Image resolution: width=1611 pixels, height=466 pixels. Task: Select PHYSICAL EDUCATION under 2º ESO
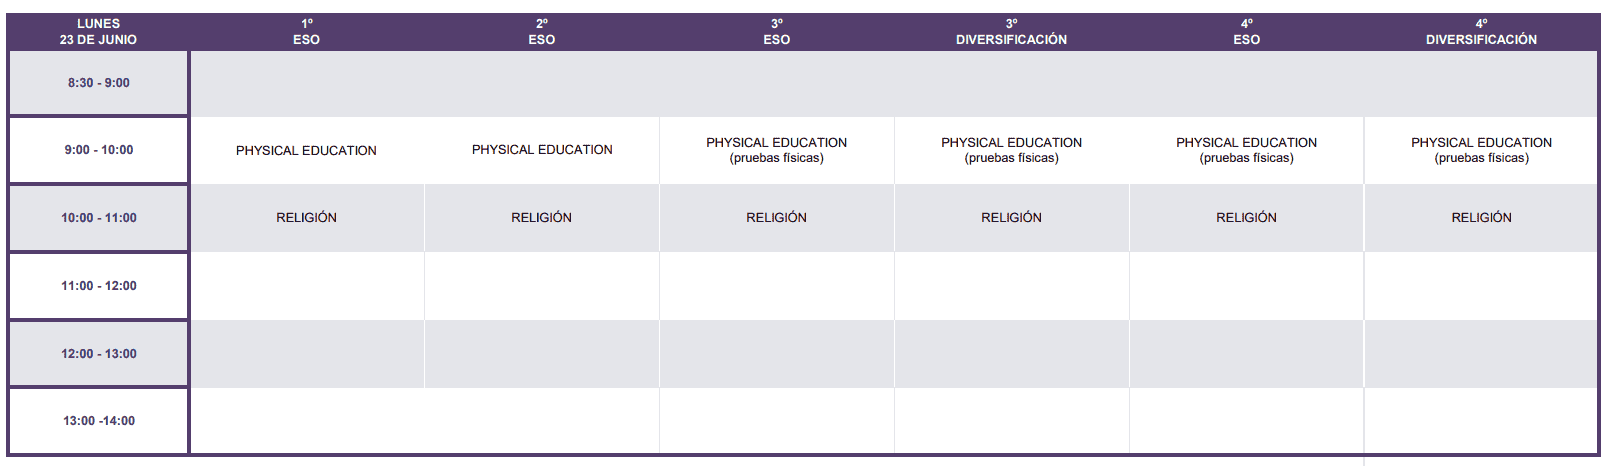click(542, 150)
